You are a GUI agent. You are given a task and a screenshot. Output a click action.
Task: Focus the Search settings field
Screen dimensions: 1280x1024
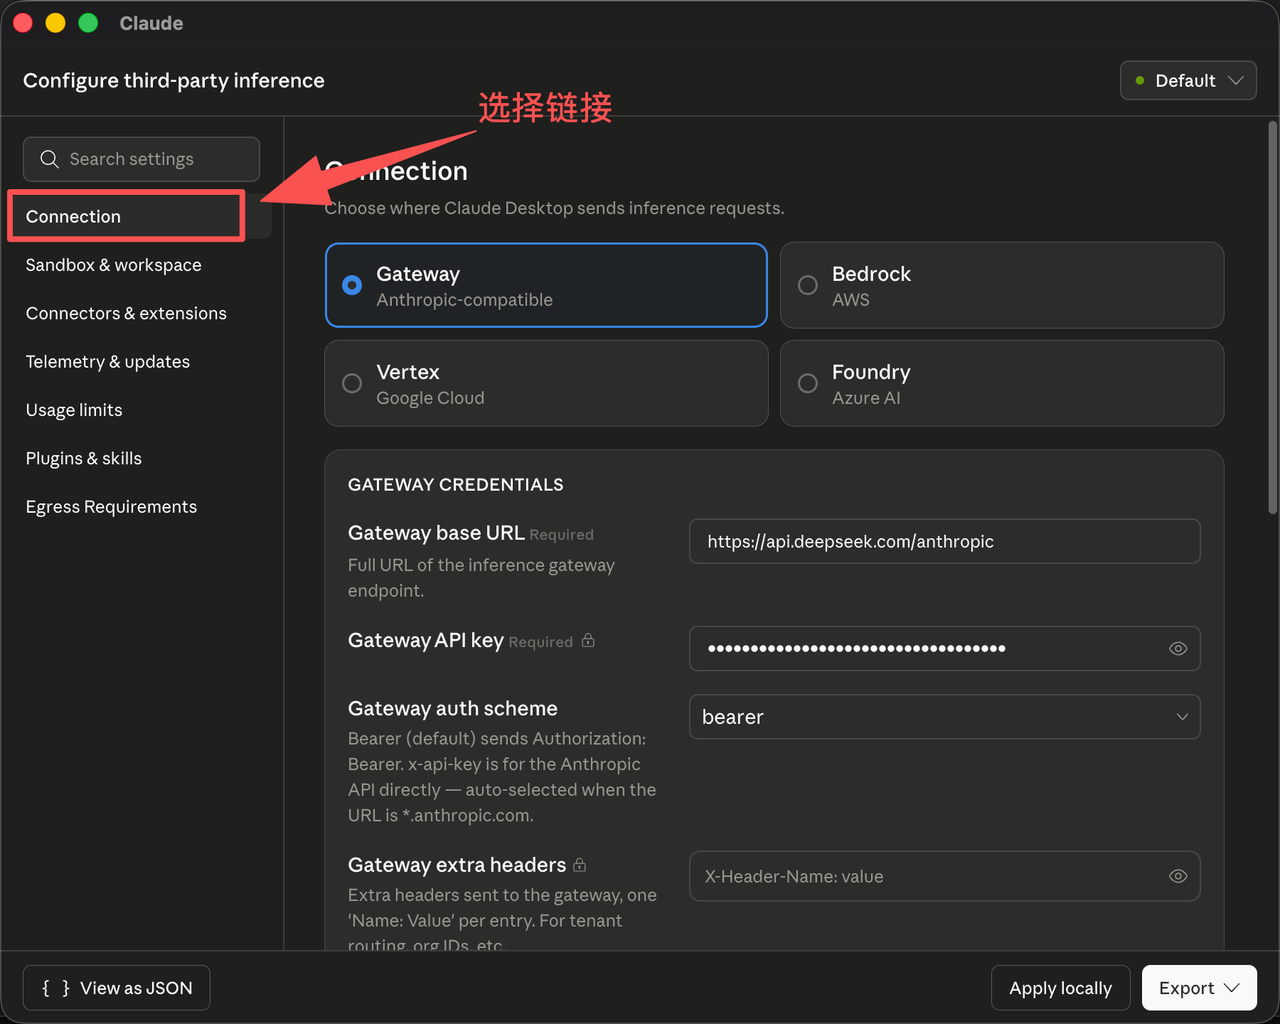141,159
